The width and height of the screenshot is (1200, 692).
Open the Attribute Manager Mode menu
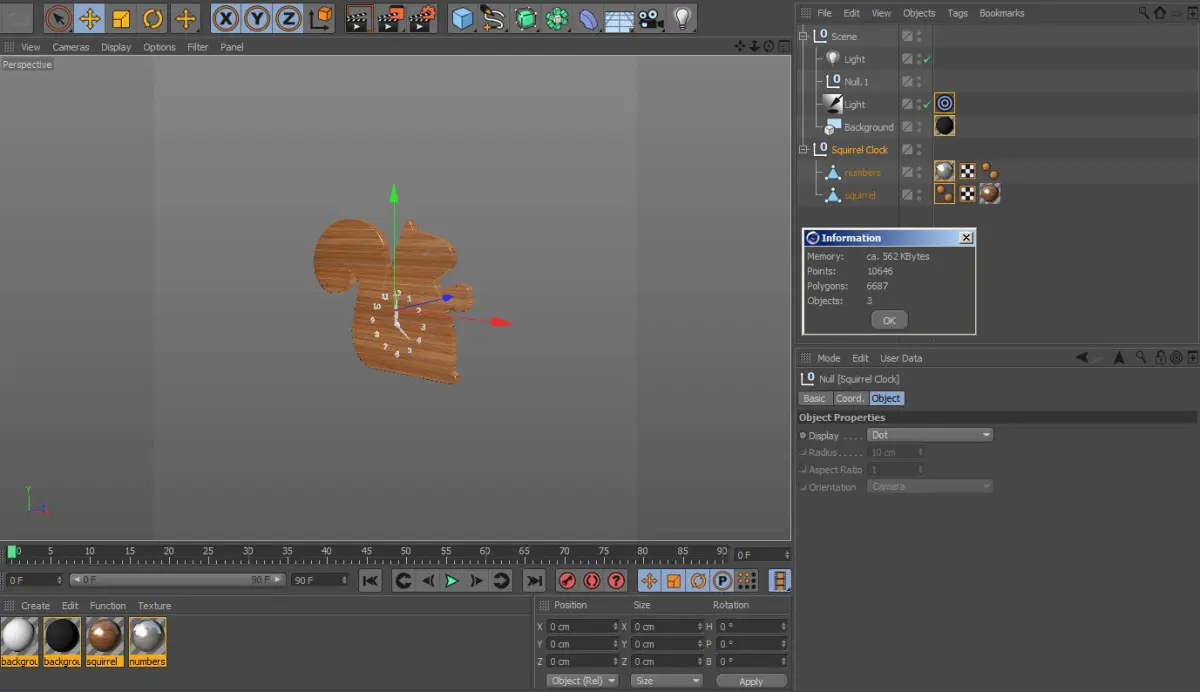[829, 358]
